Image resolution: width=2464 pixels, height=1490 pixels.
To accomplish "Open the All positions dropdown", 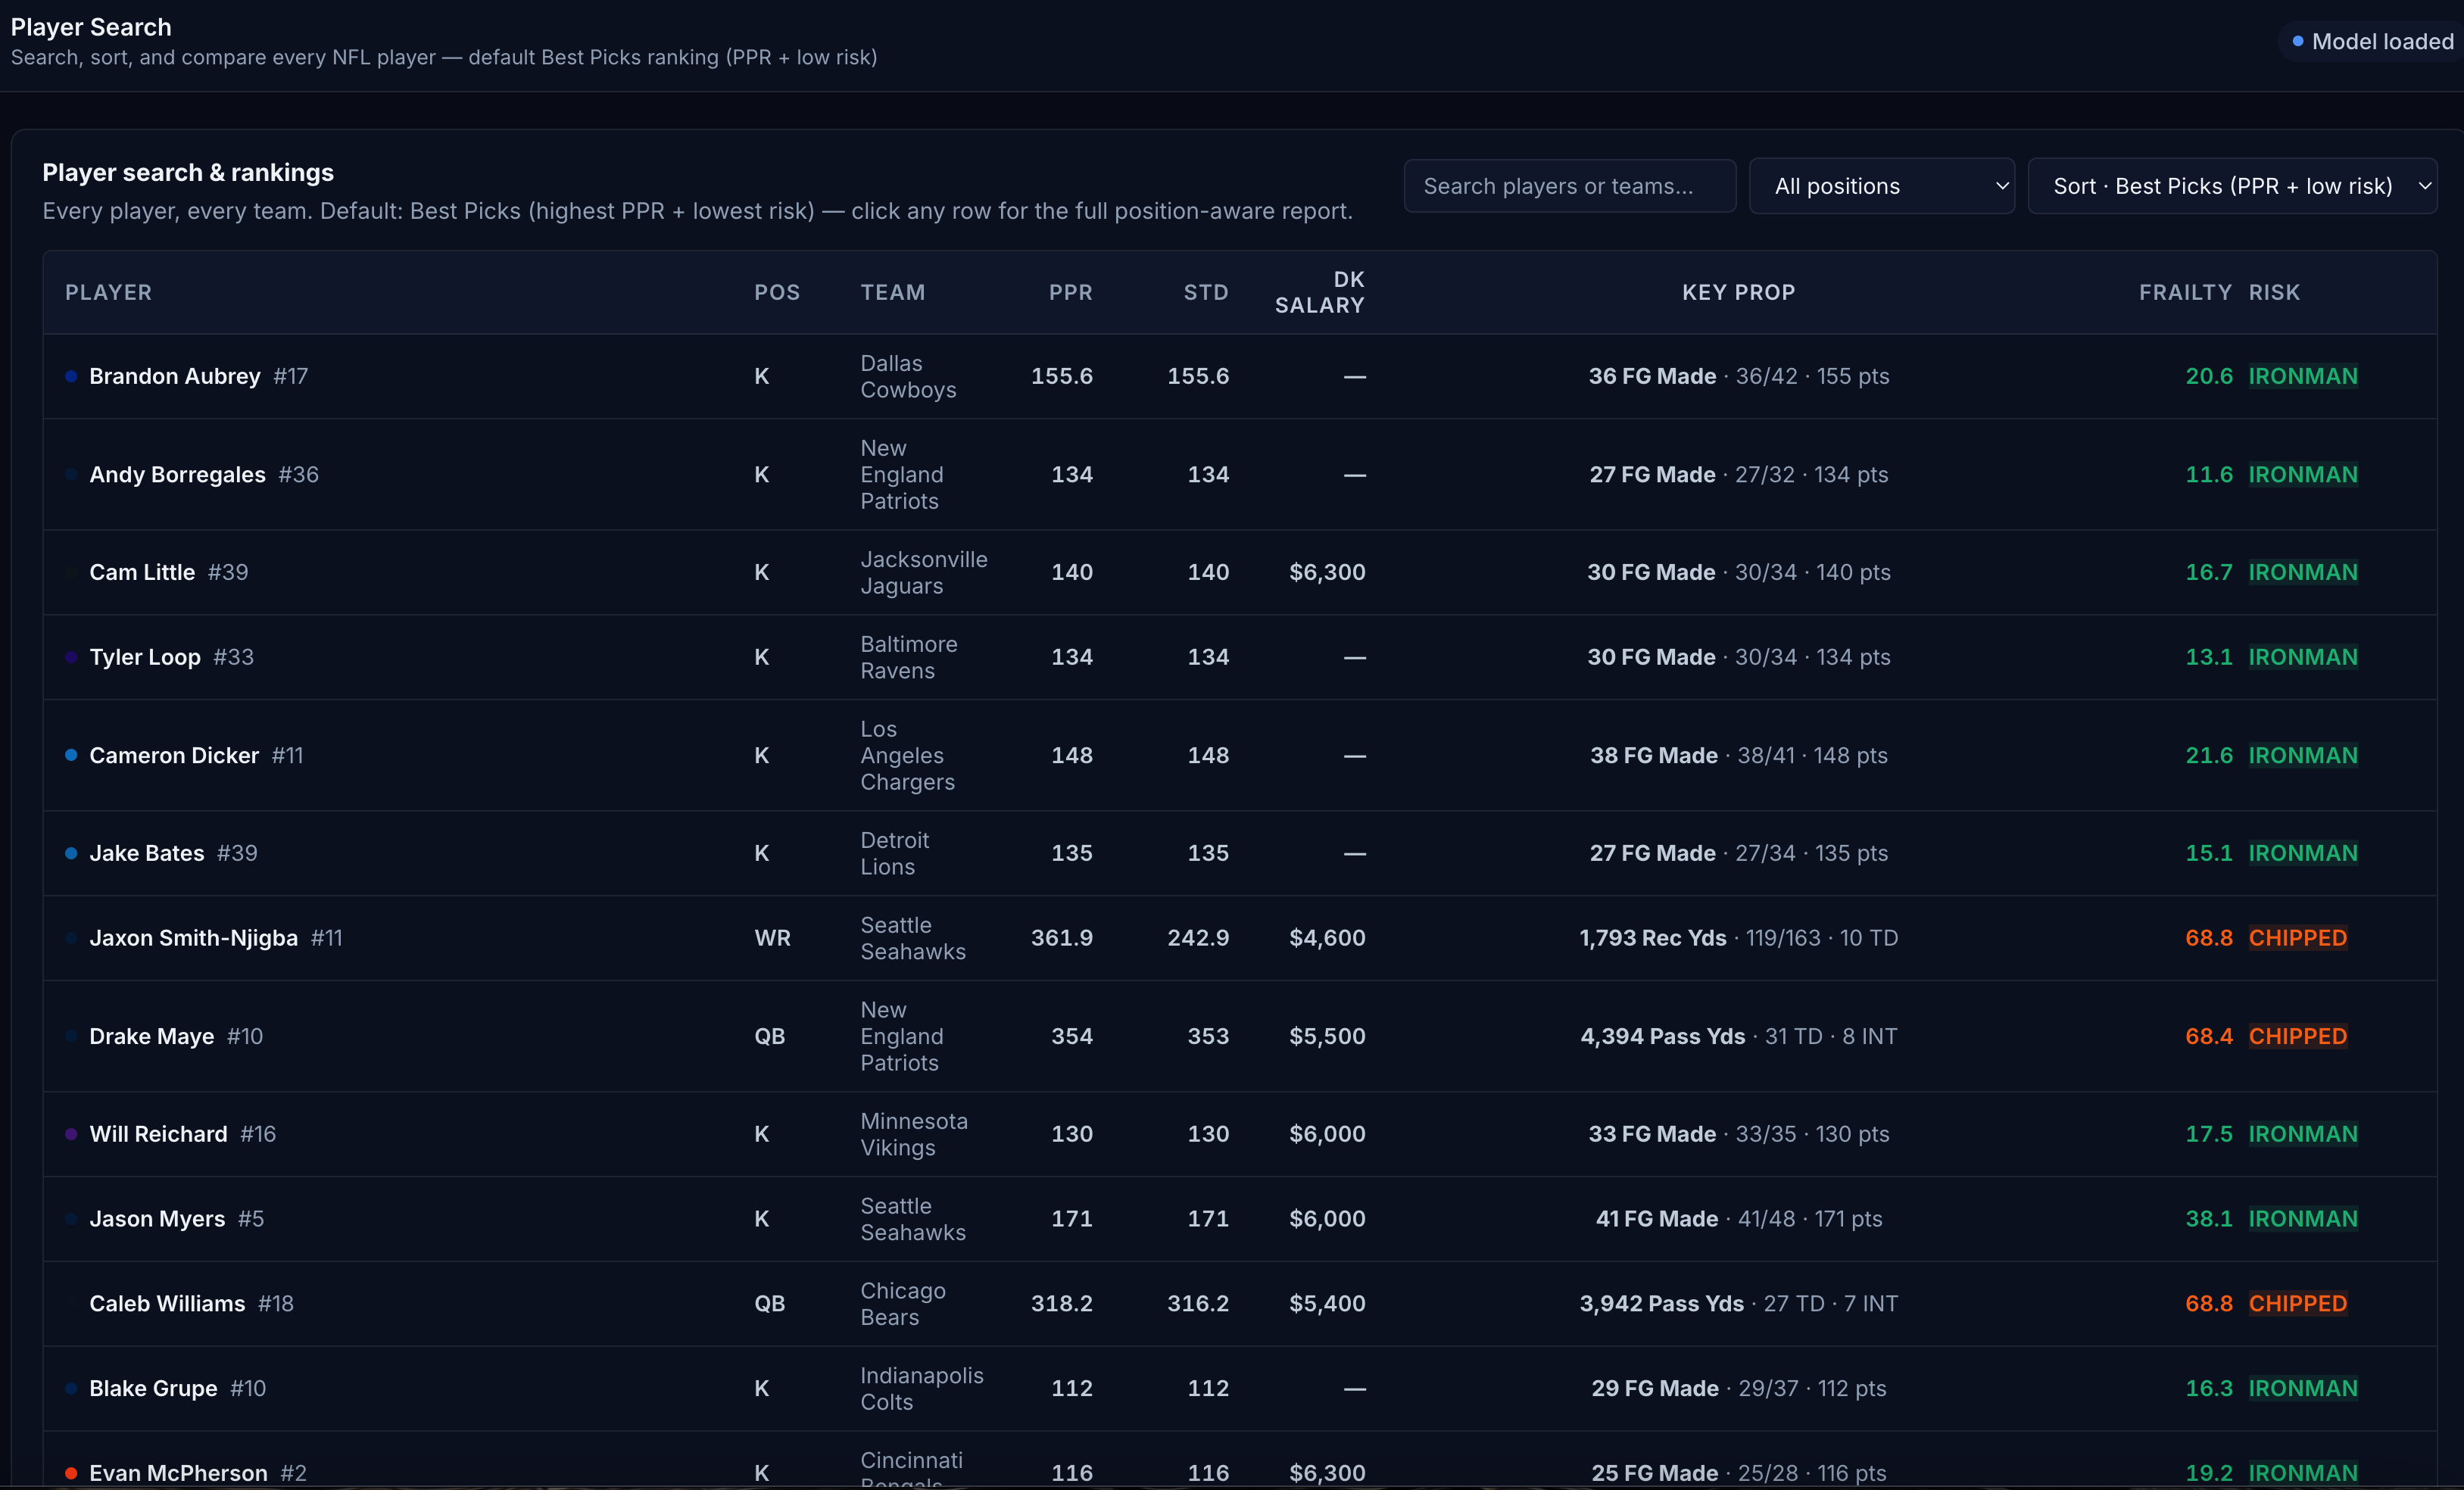I will [1881, 186].
